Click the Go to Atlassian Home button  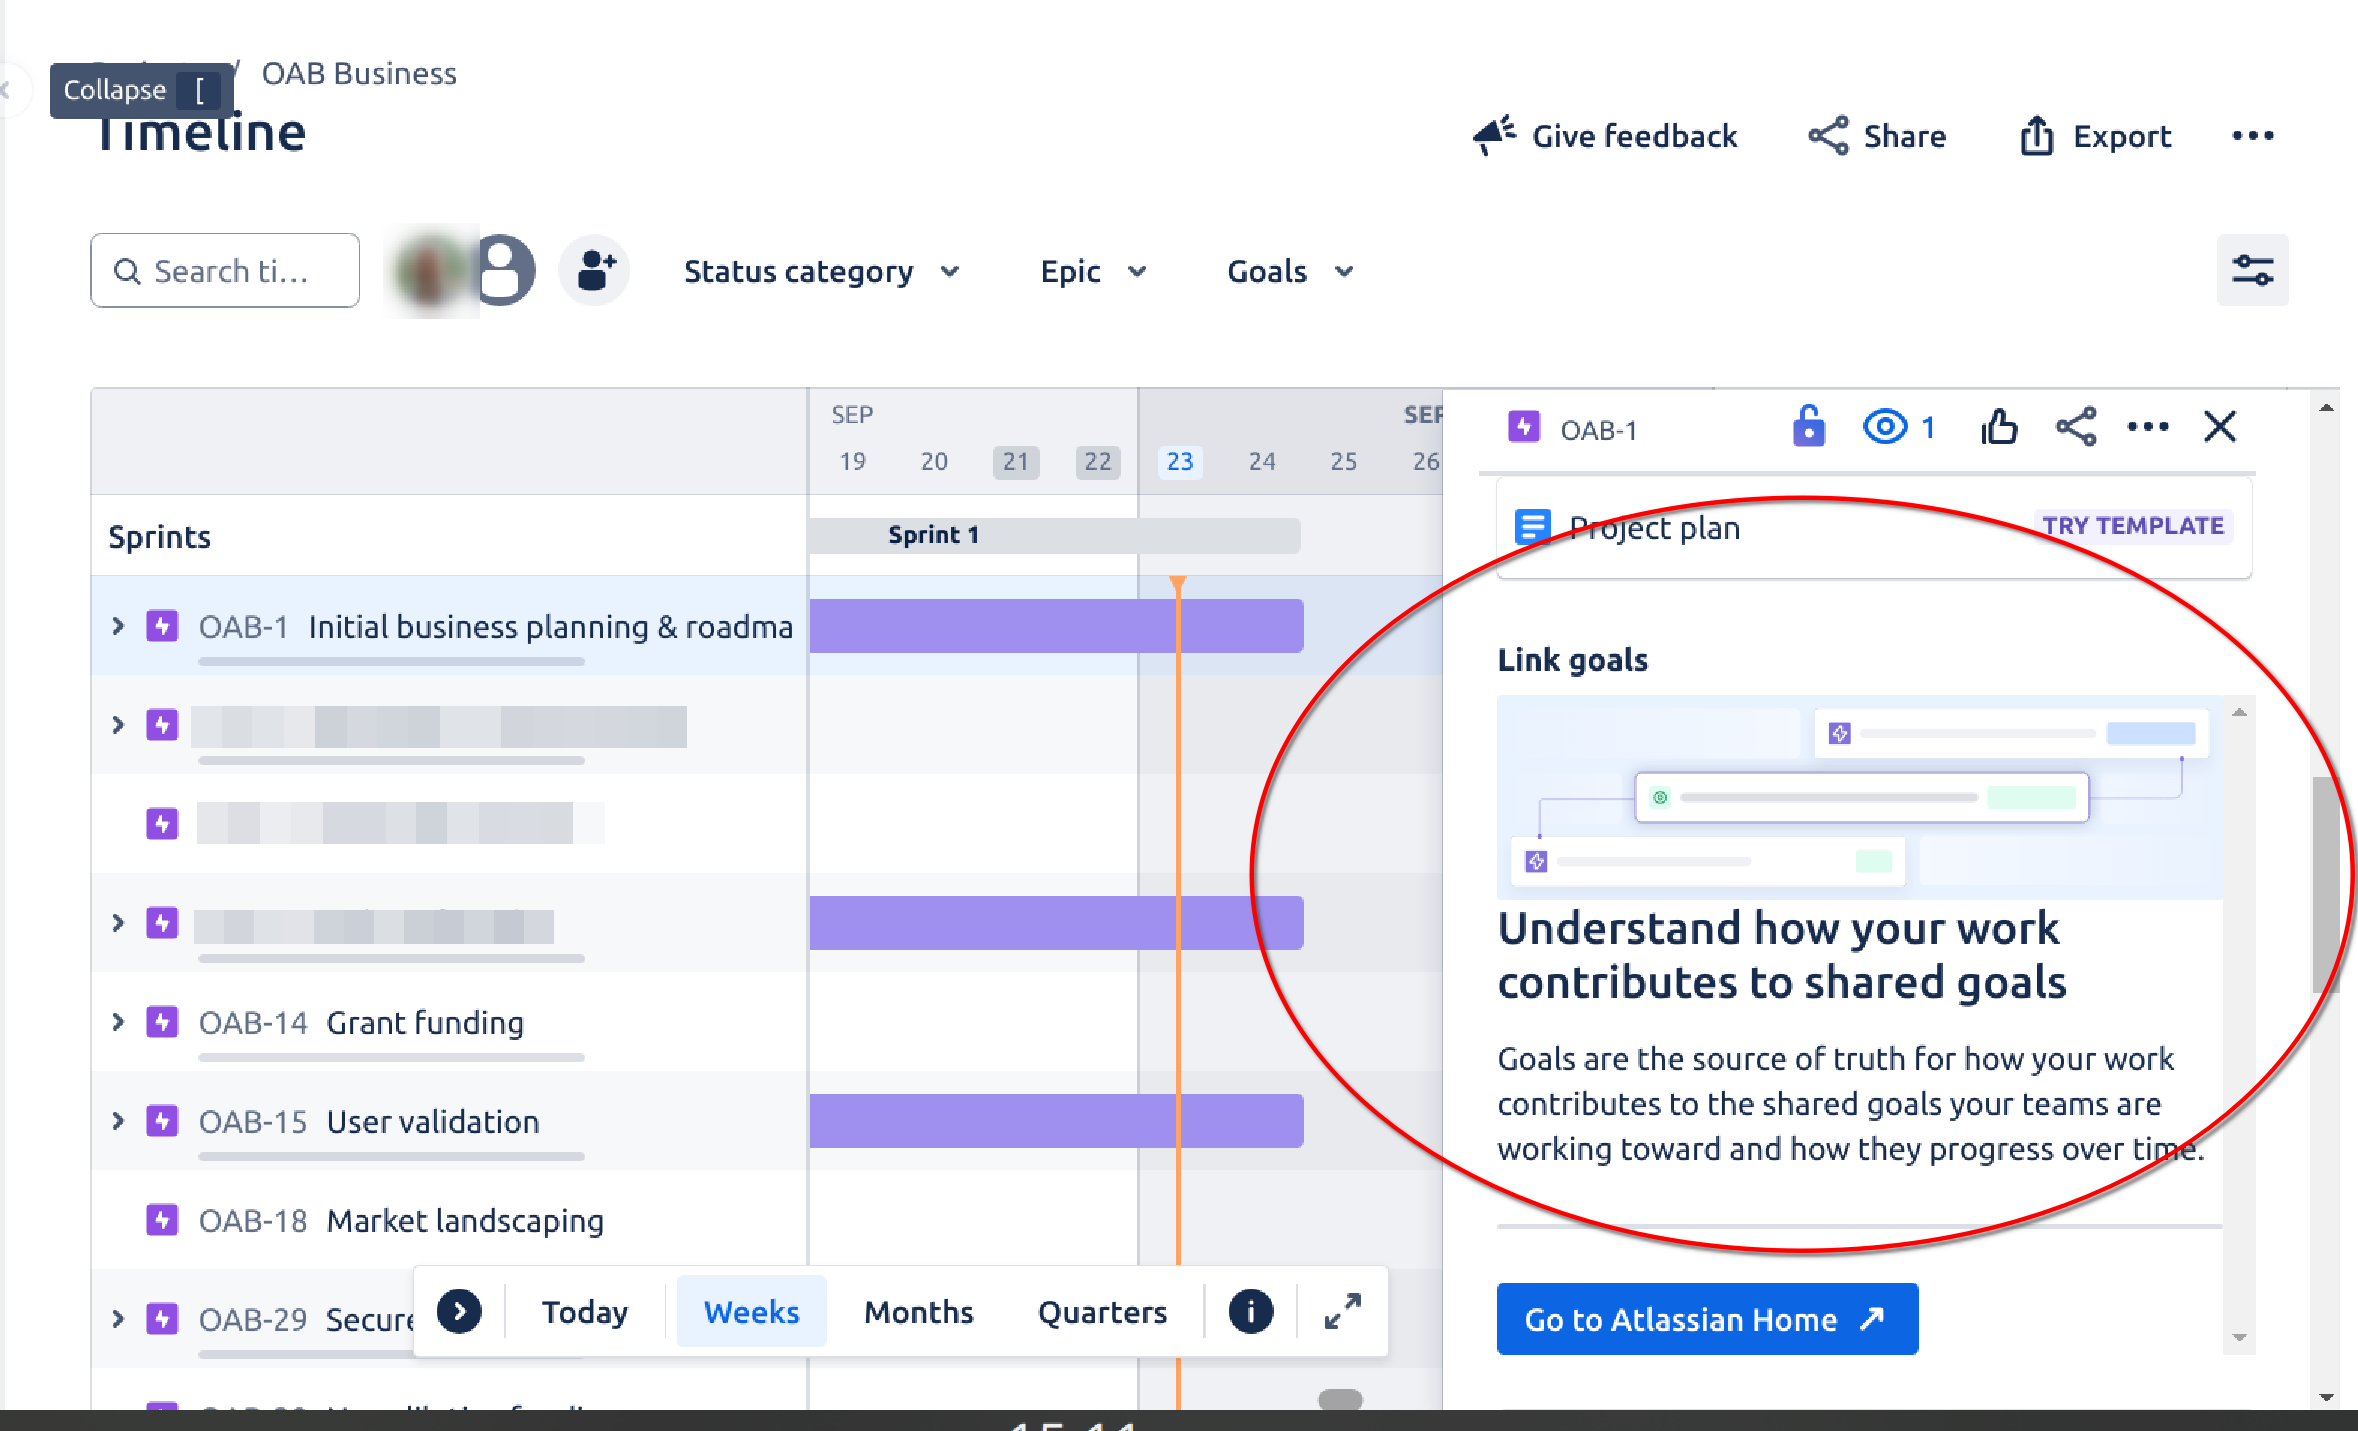coord(1707,1319)
